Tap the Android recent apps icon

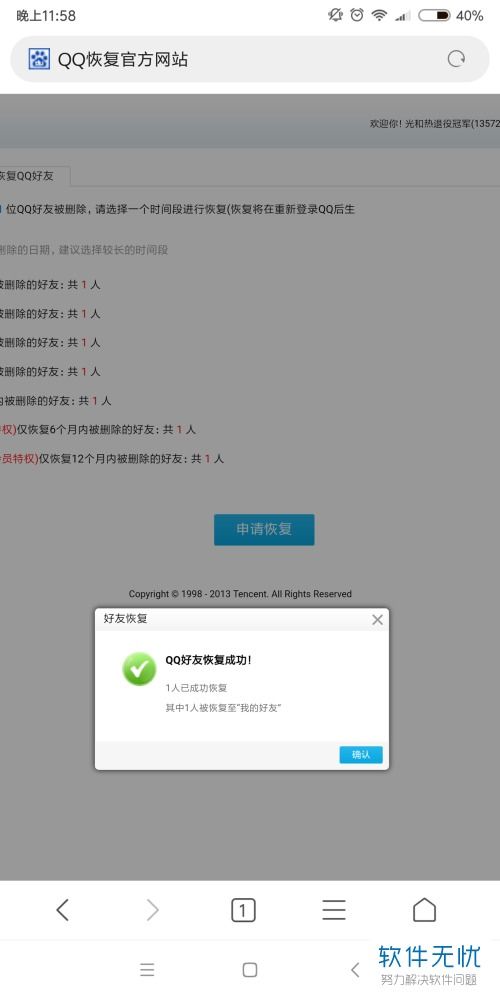(x=147, y=970)
